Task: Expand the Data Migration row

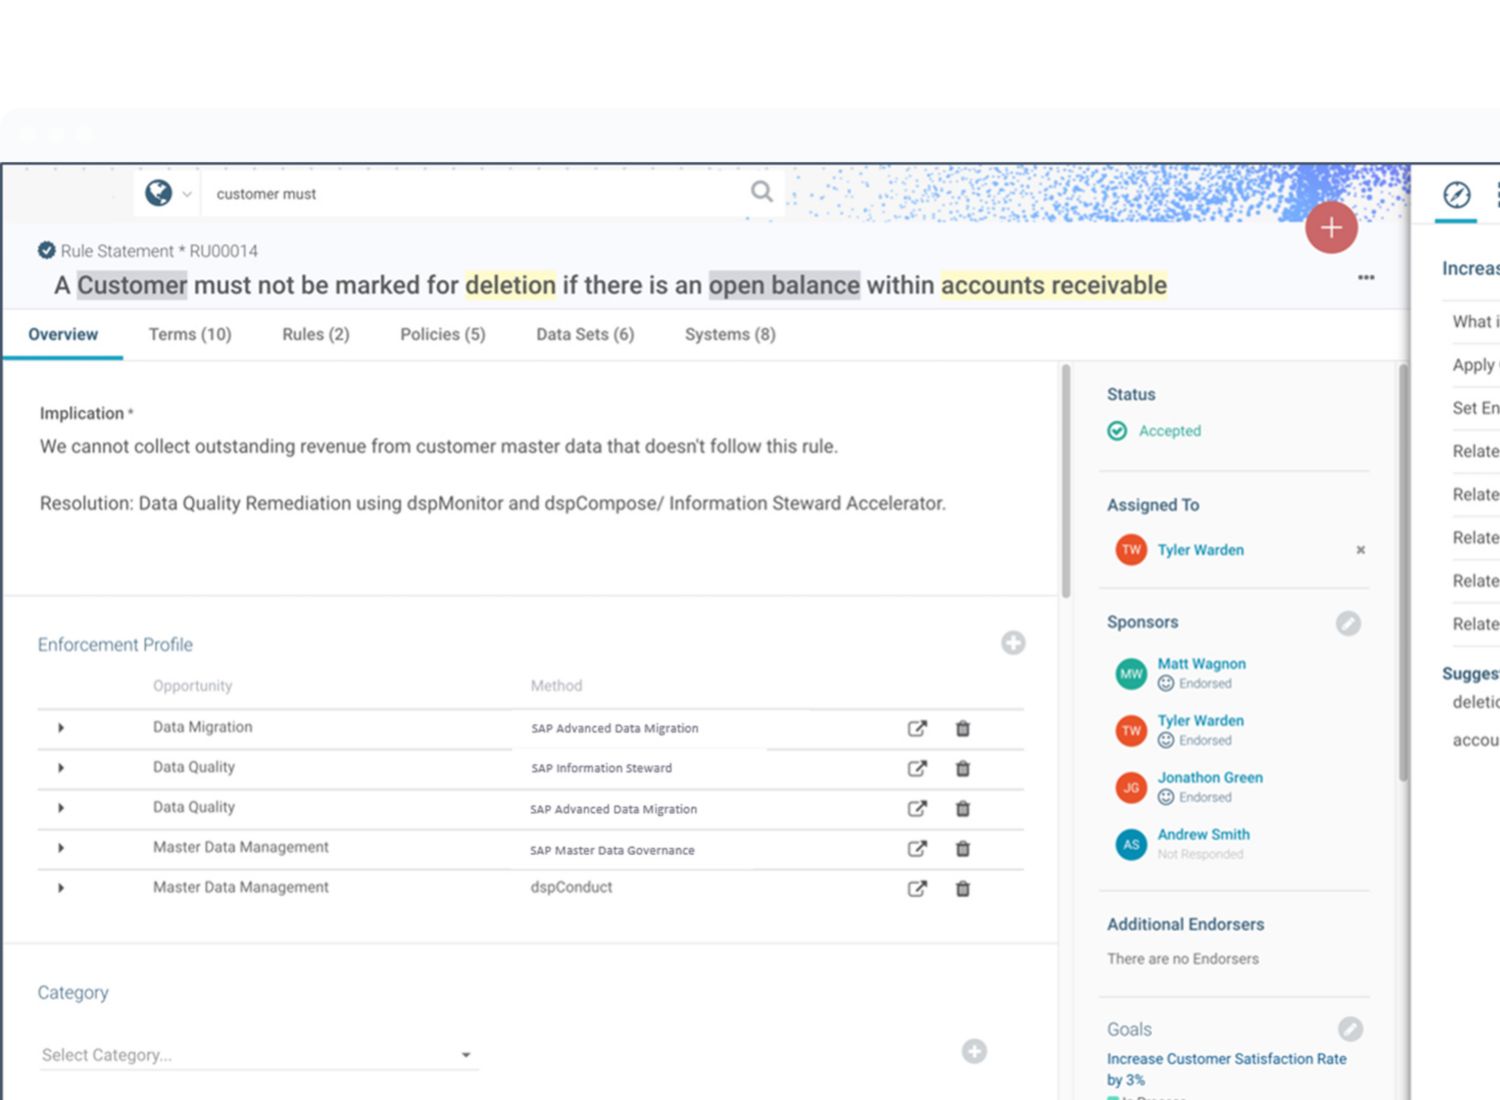Action: (61, 728)
